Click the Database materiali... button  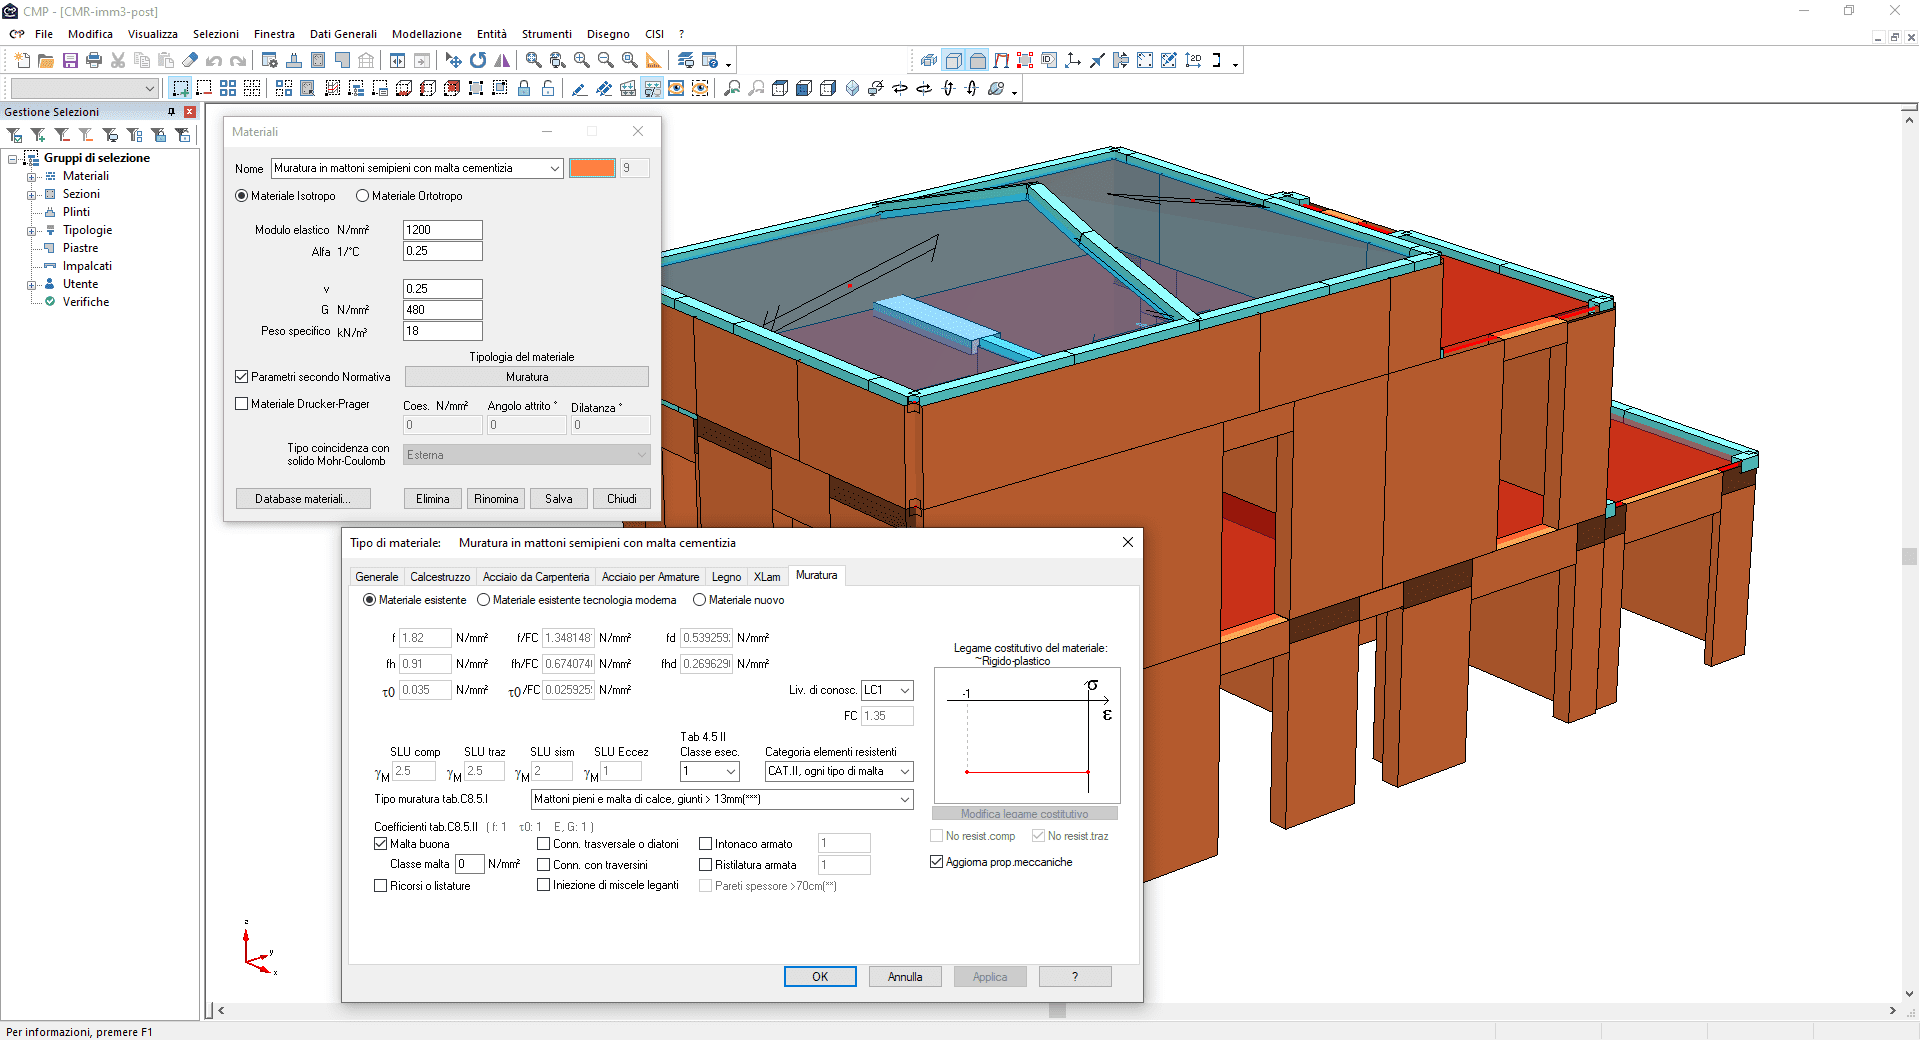click(x=303, y=499)
